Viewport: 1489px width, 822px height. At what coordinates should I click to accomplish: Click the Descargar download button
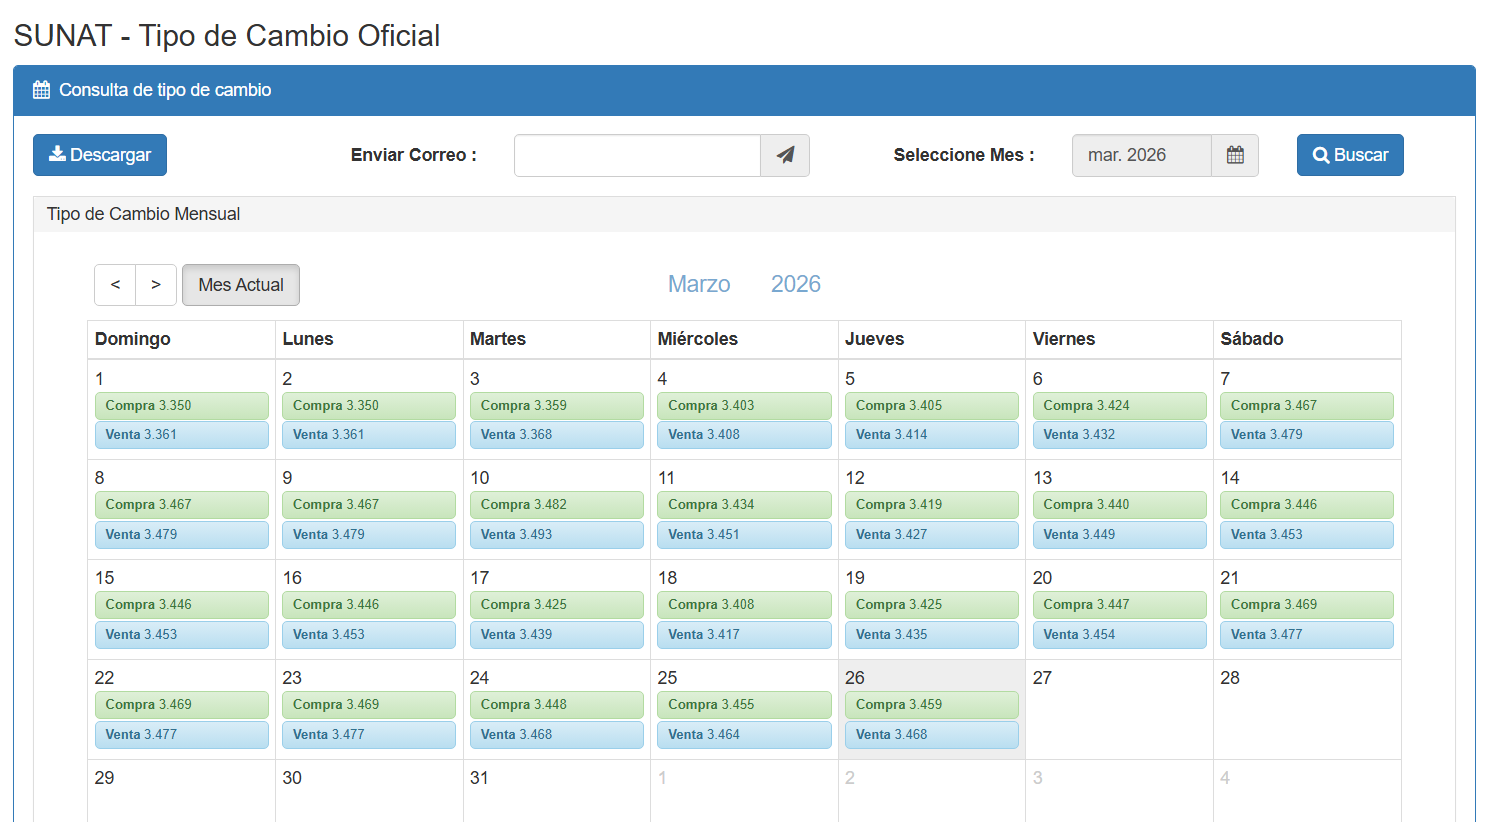click(100, 155)
